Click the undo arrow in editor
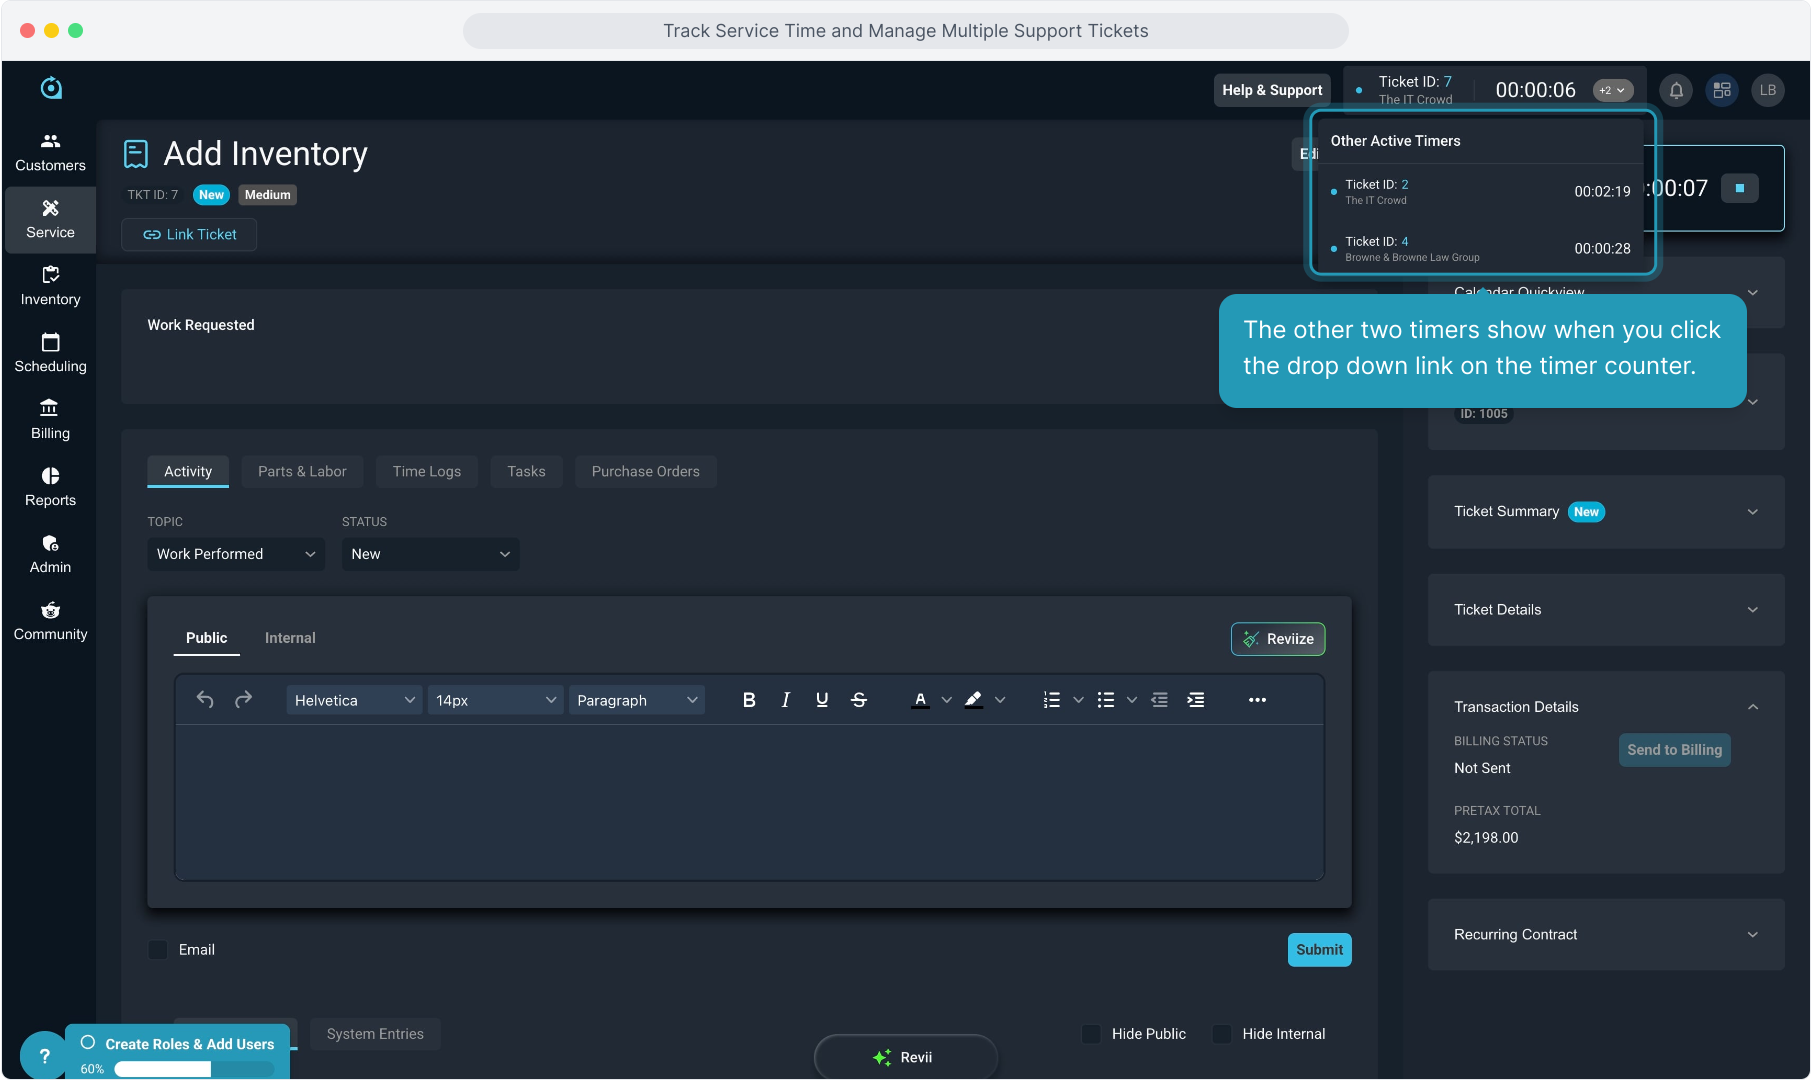The image size is (1812, 1080). 205,700
